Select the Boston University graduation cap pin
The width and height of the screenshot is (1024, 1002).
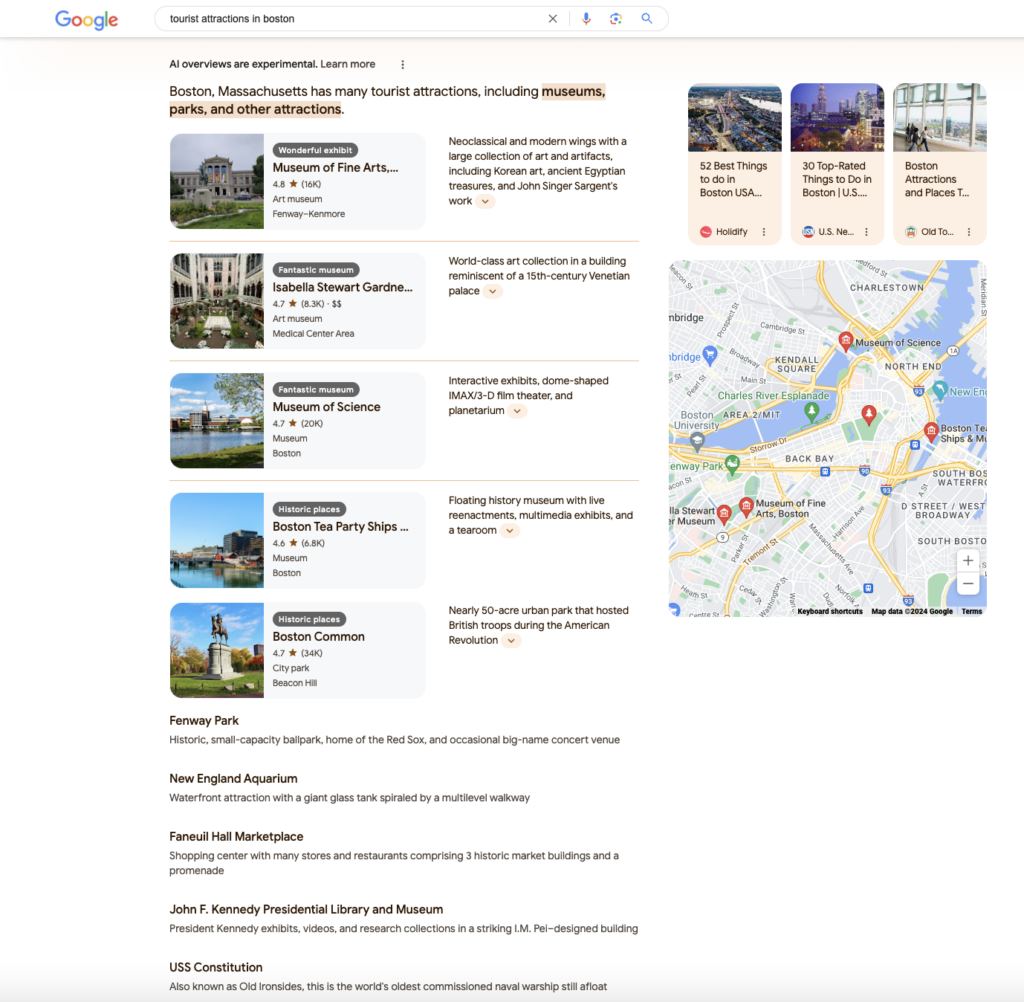click(697, 441)
